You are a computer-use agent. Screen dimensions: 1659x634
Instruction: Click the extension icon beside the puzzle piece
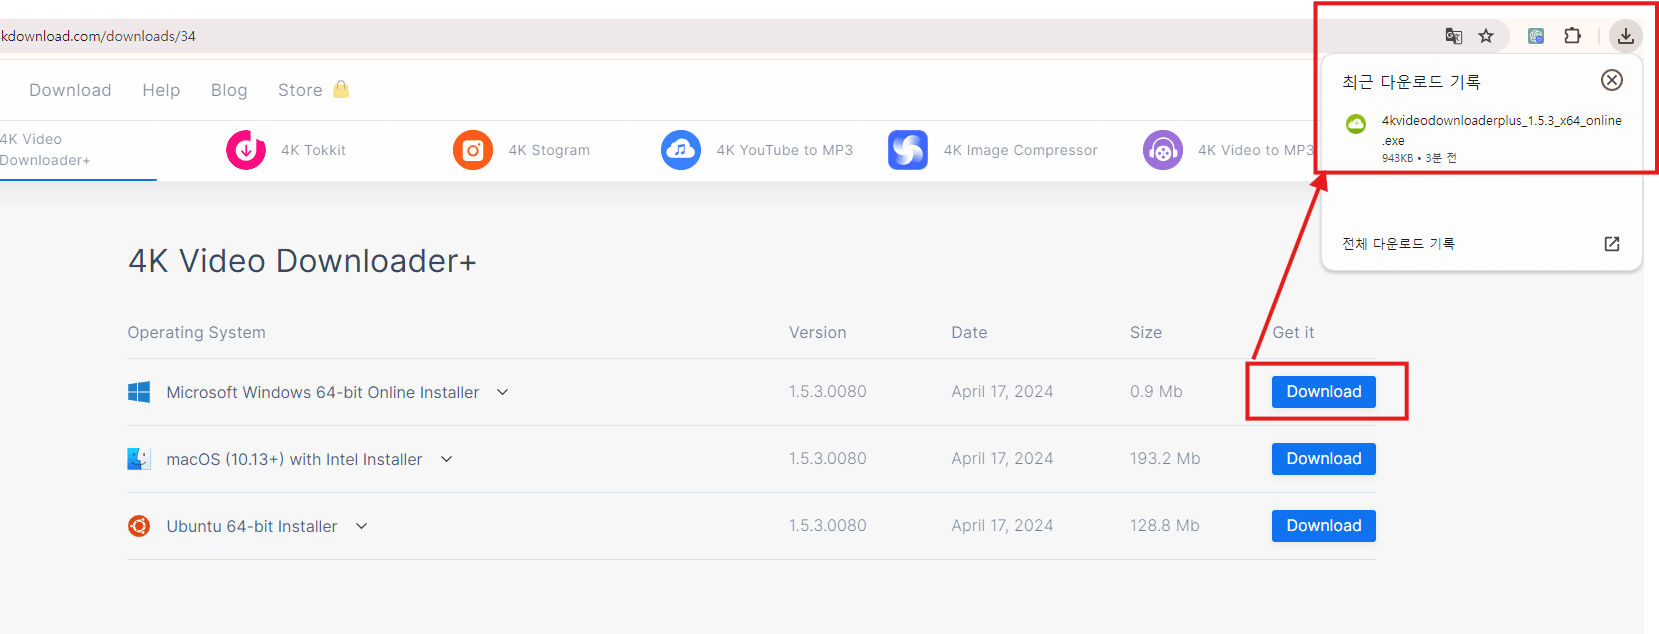(1536, 36)
